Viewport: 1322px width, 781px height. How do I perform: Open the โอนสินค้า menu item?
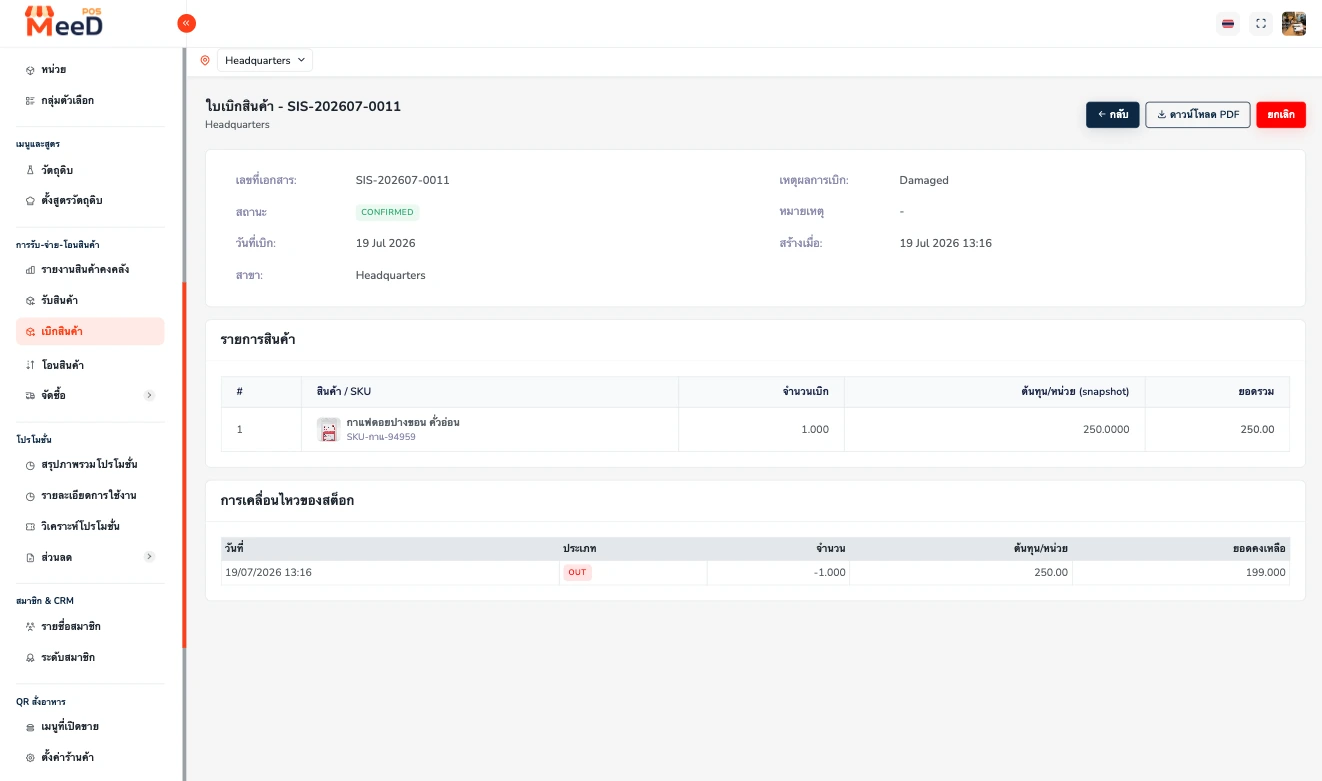90,365
